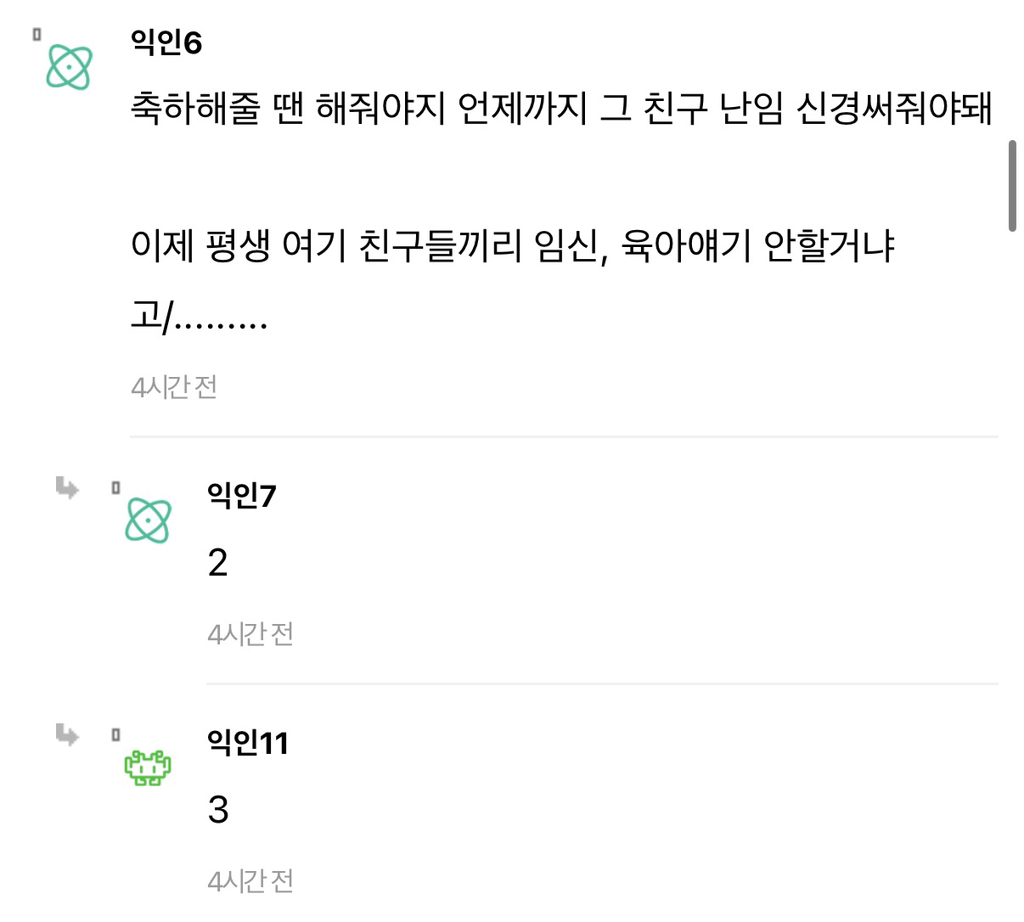Click 익인7's atom avatar icon
The height and width of the screenshot is (922, 1024).
tap(148, 519)
